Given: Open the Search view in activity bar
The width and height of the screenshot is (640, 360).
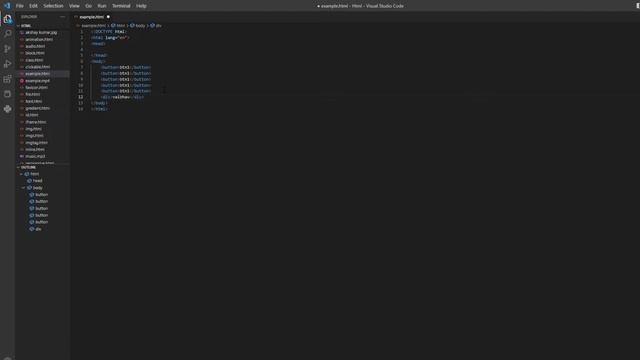Looking at the screenshot, I should [x=7, y=34].
